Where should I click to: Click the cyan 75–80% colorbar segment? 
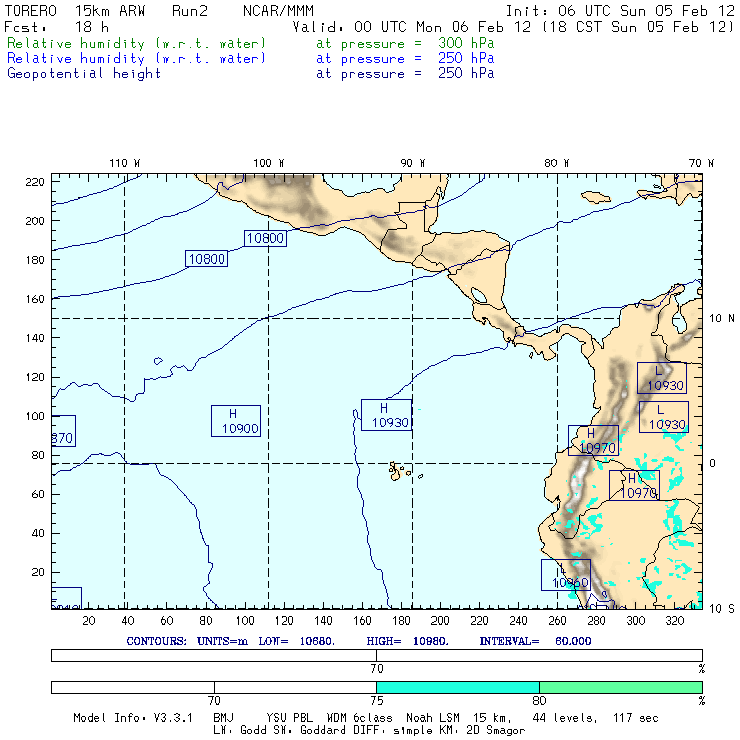click(458, 687)
